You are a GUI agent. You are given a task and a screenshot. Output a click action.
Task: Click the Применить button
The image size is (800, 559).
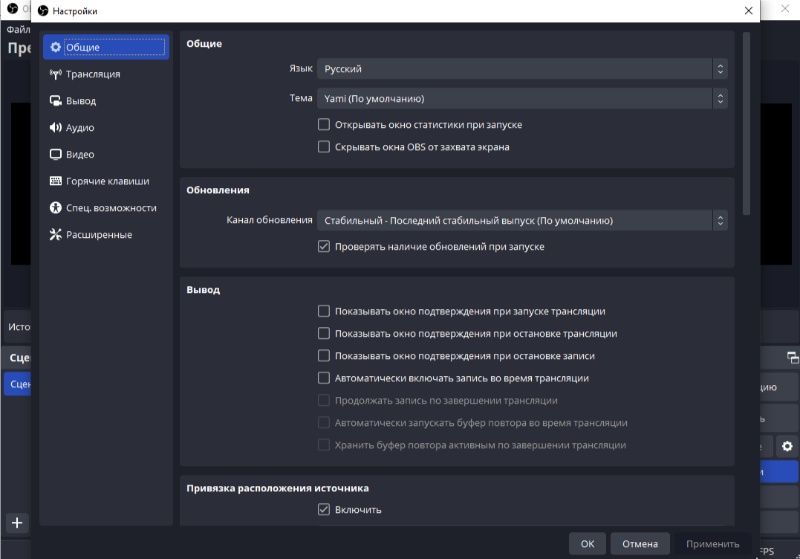click(x=712, y=544)
